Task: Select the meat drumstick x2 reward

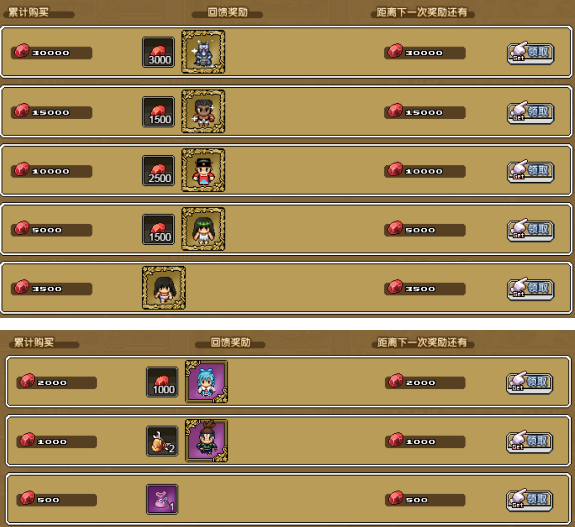Action: click(x=162, y=441)
